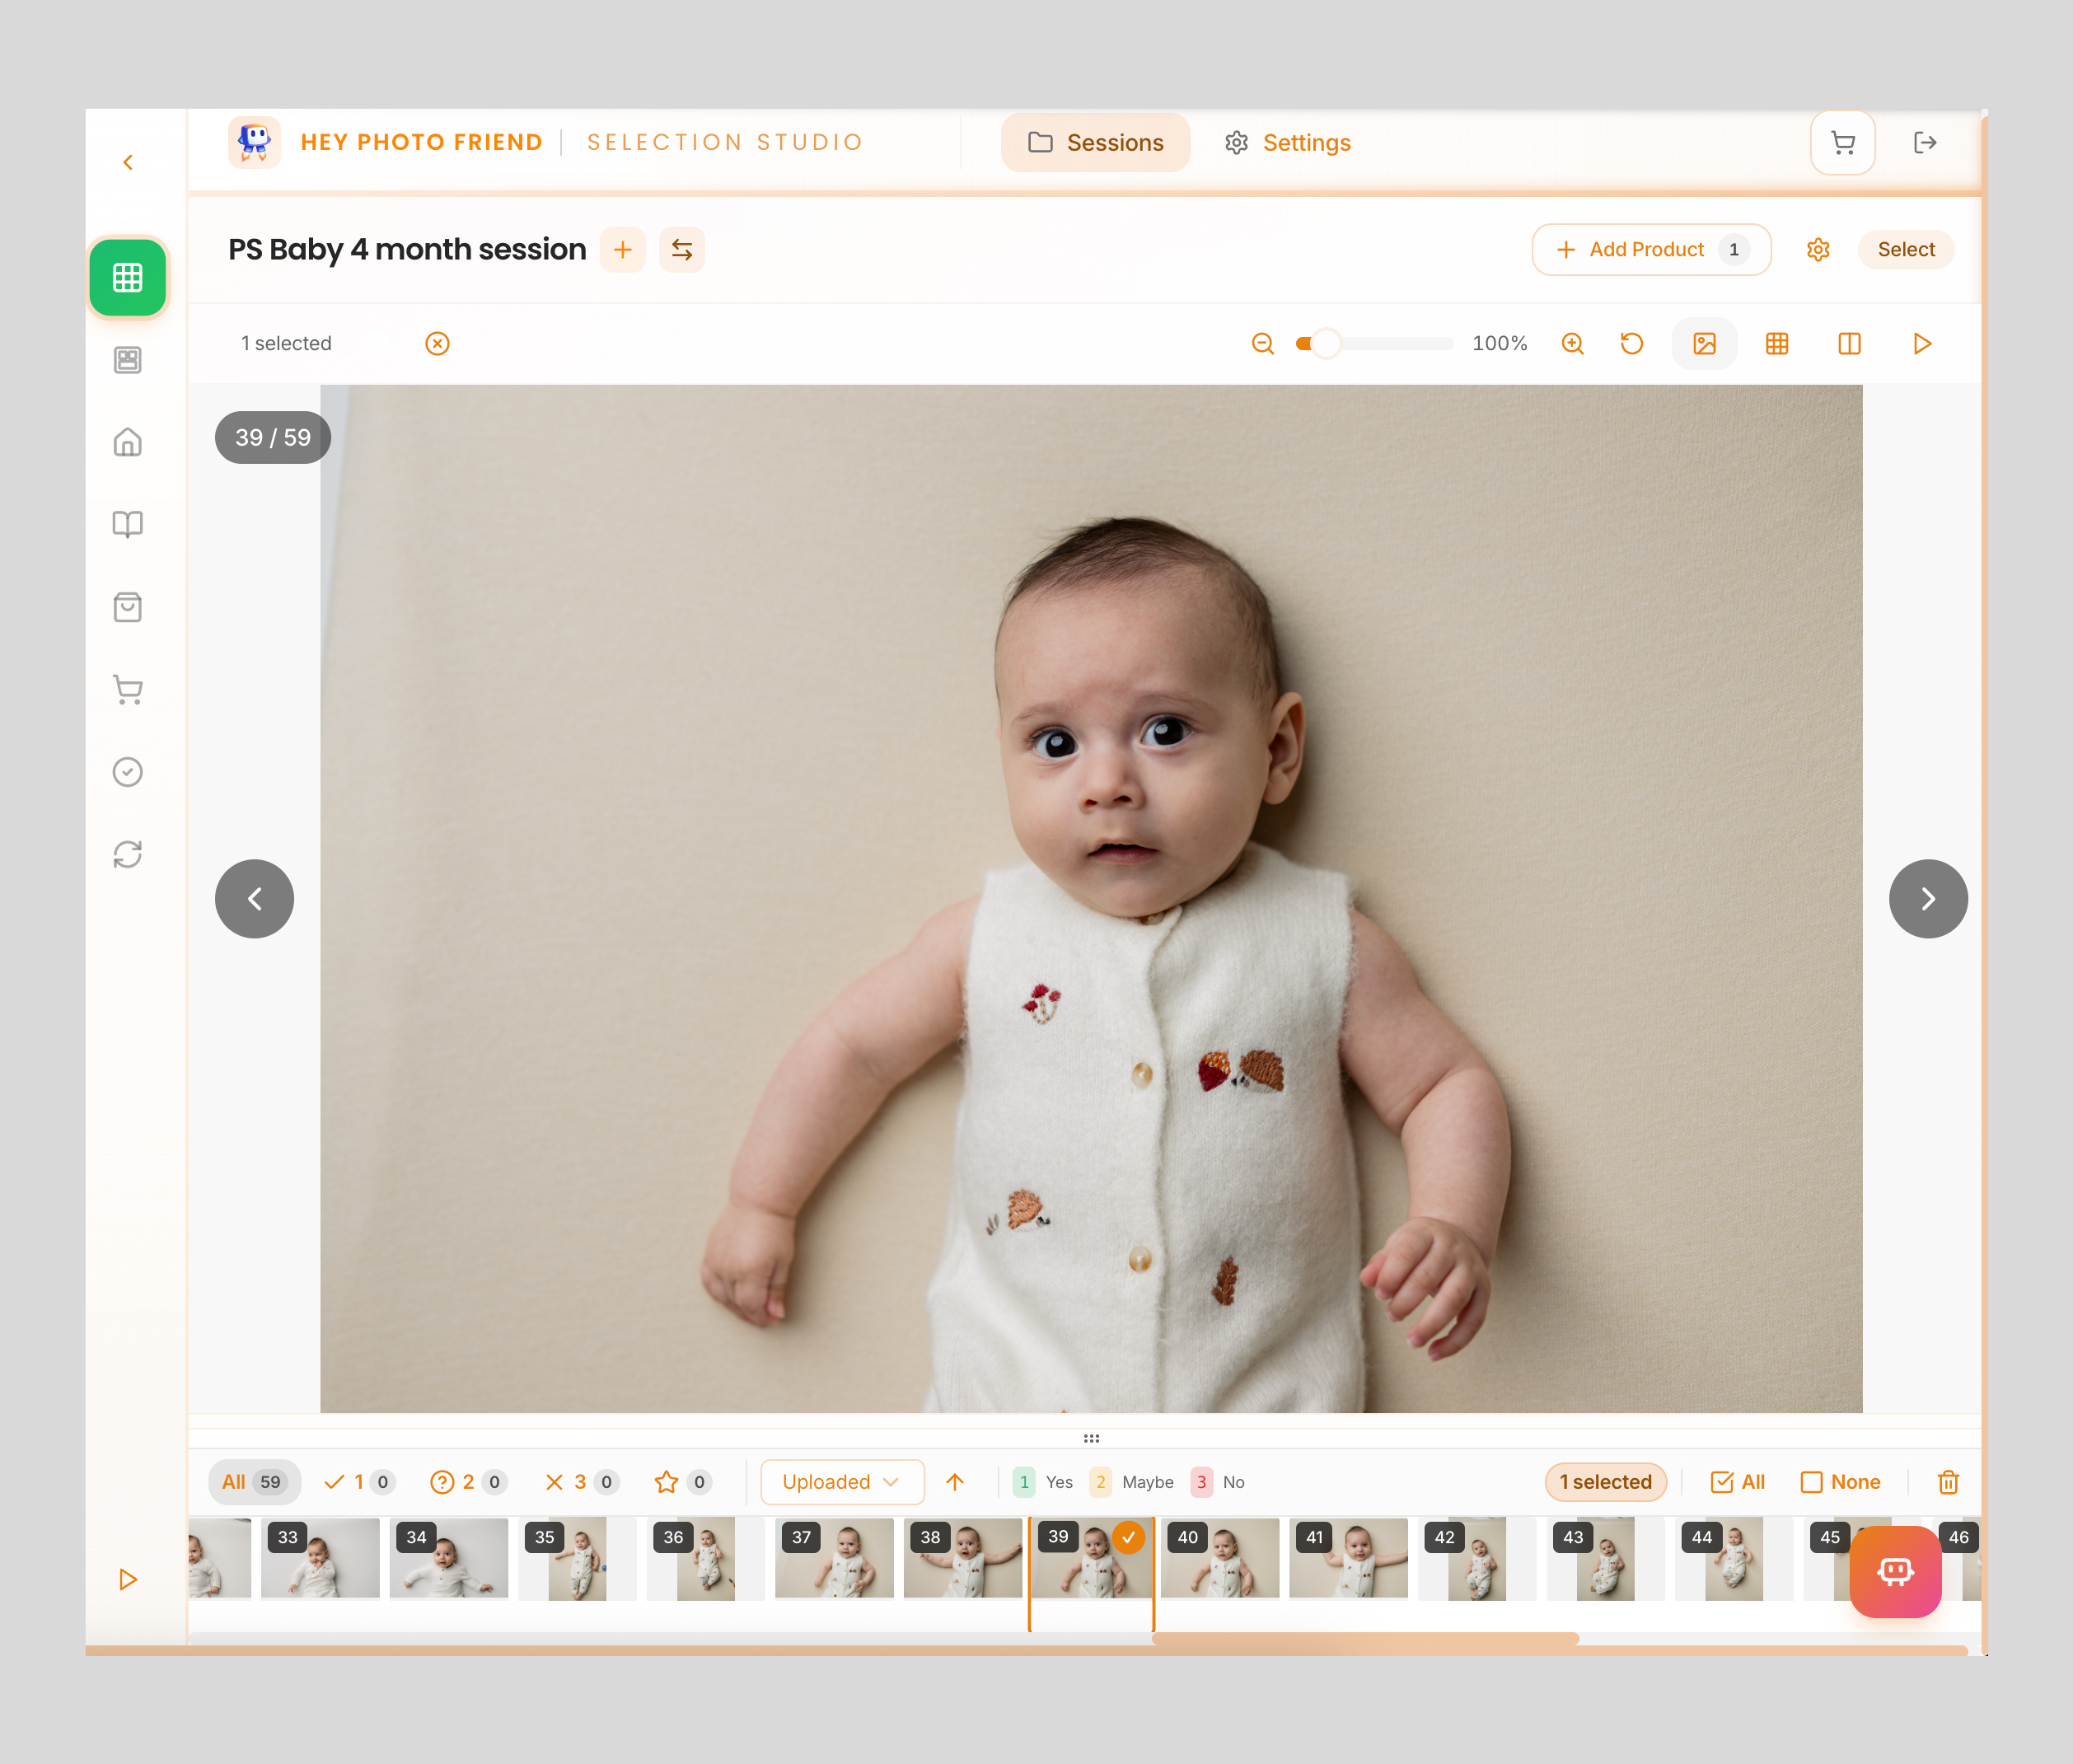Open the split compare view icon
2073x1764 pixels.
pyautogui.click(x=1848, y=344)
